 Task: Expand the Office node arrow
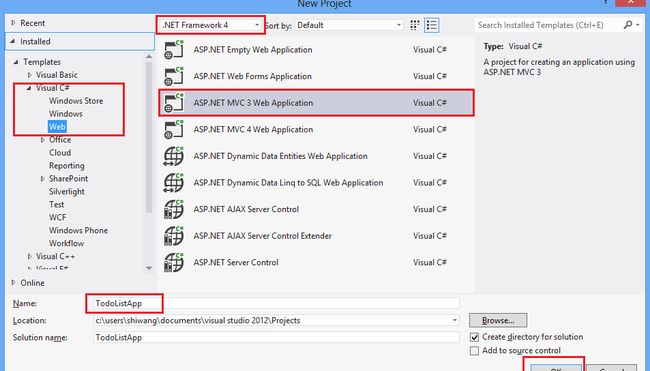42,140
